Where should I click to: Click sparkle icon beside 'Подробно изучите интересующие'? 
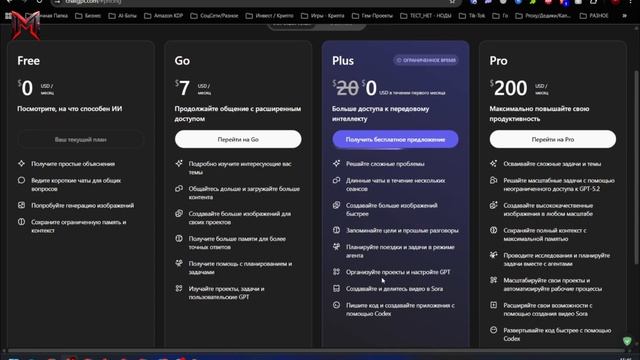click(179, 163)
